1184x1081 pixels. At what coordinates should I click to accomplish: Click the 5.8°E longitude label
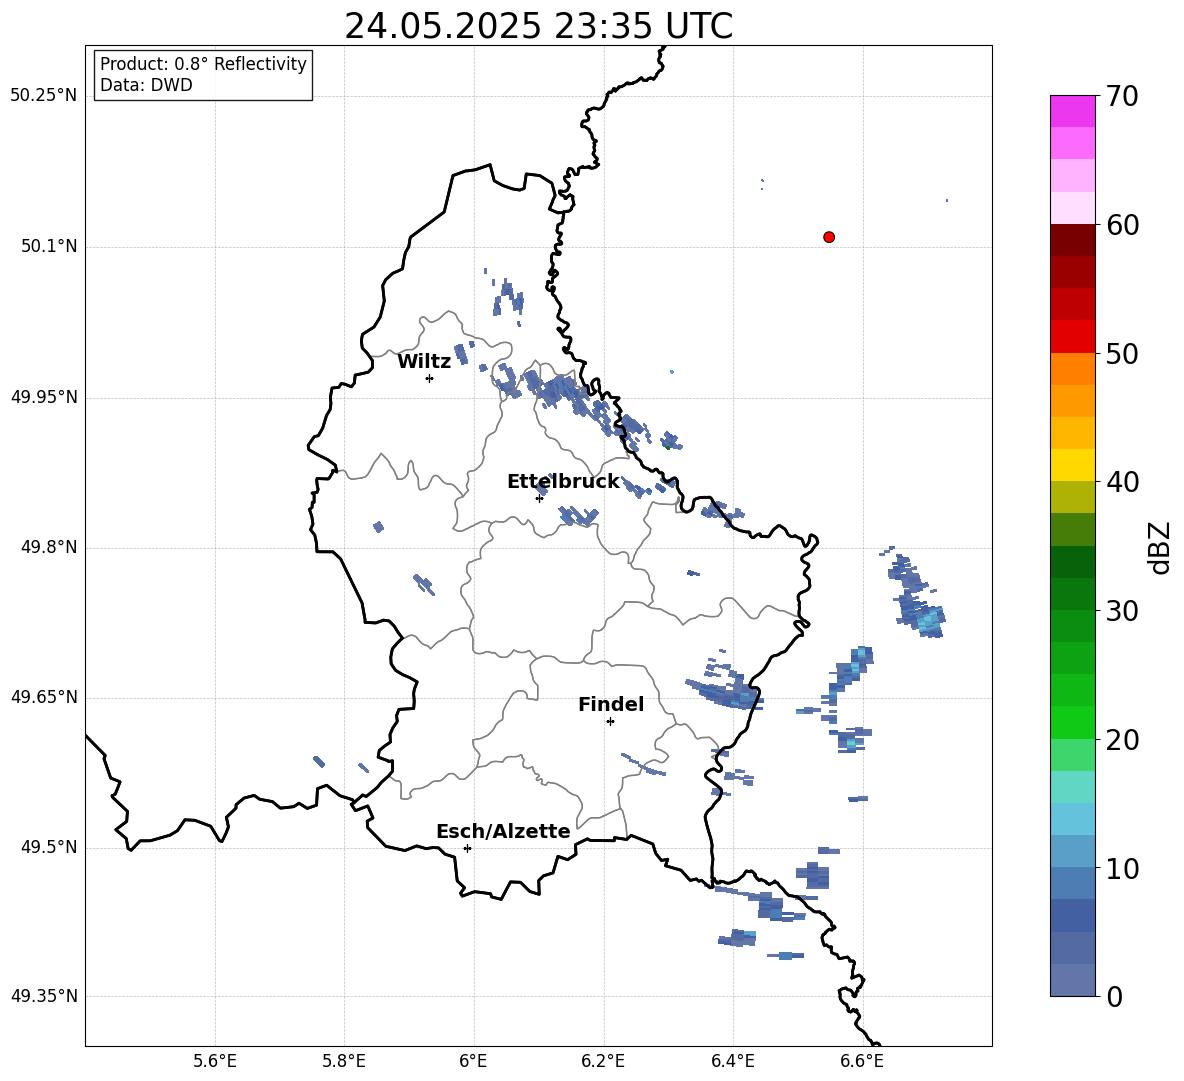(344, 1061)
